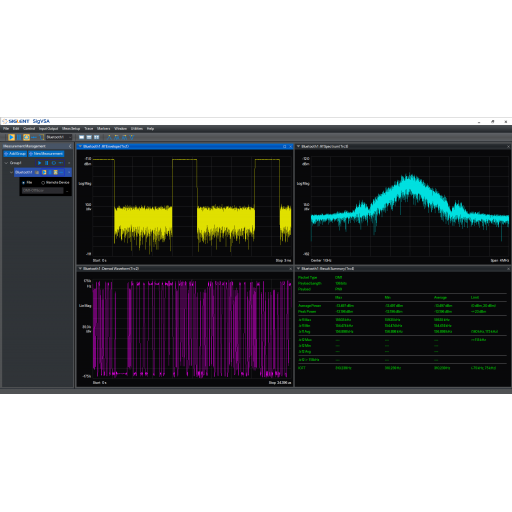
Task: Select the Remote Device radio button
Action: click(x=43, y=183)
